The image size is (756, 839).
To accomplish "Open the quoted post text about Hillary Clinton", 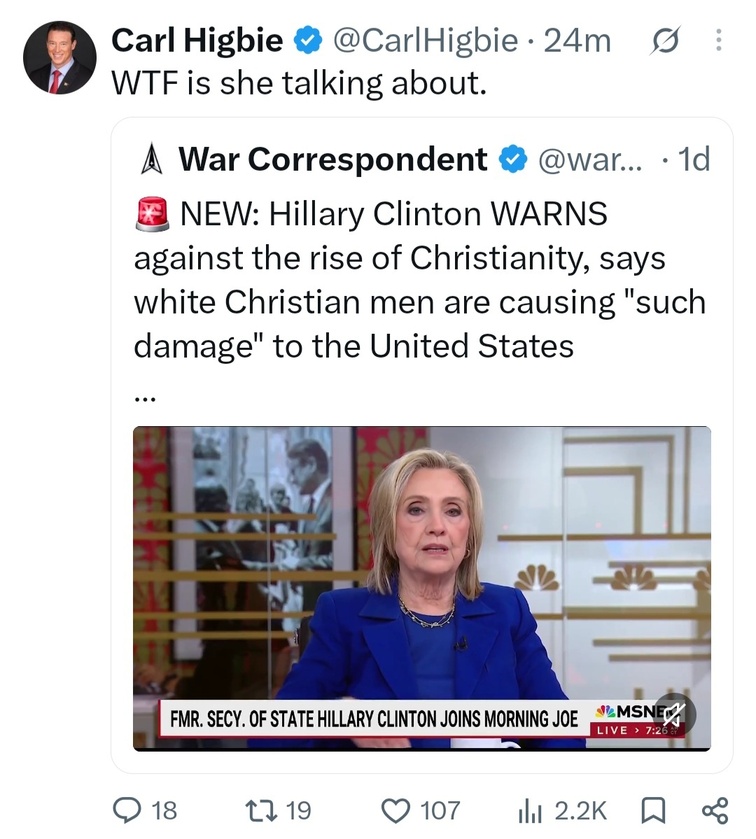I will (420, 280).
